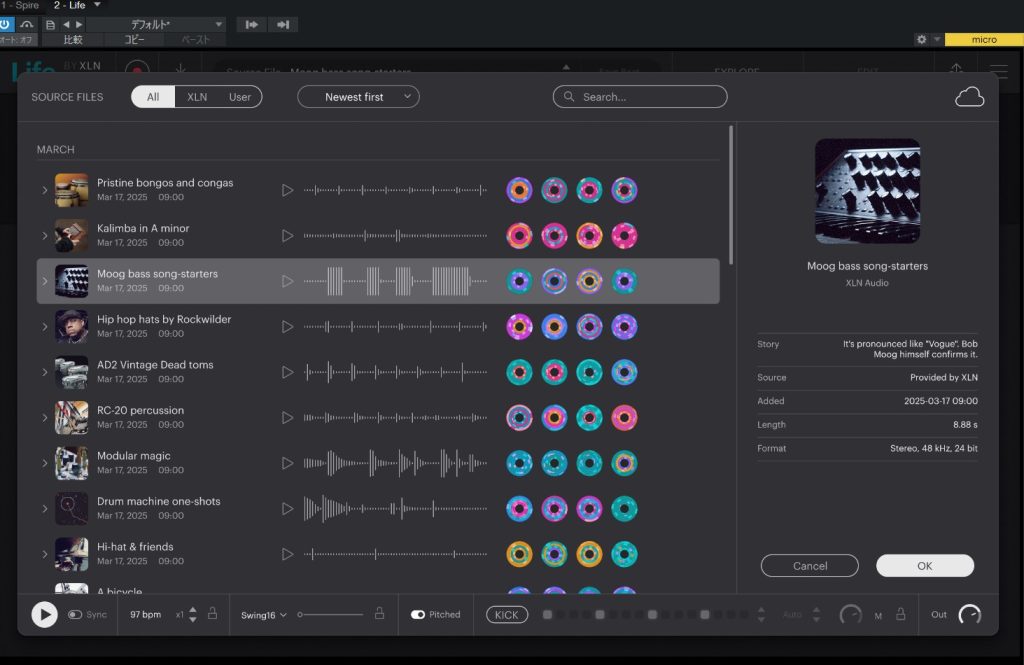This screenshot has height=665, width=1024.
Task: Click the cloud download icon
Action: click(x=969, y=97)
